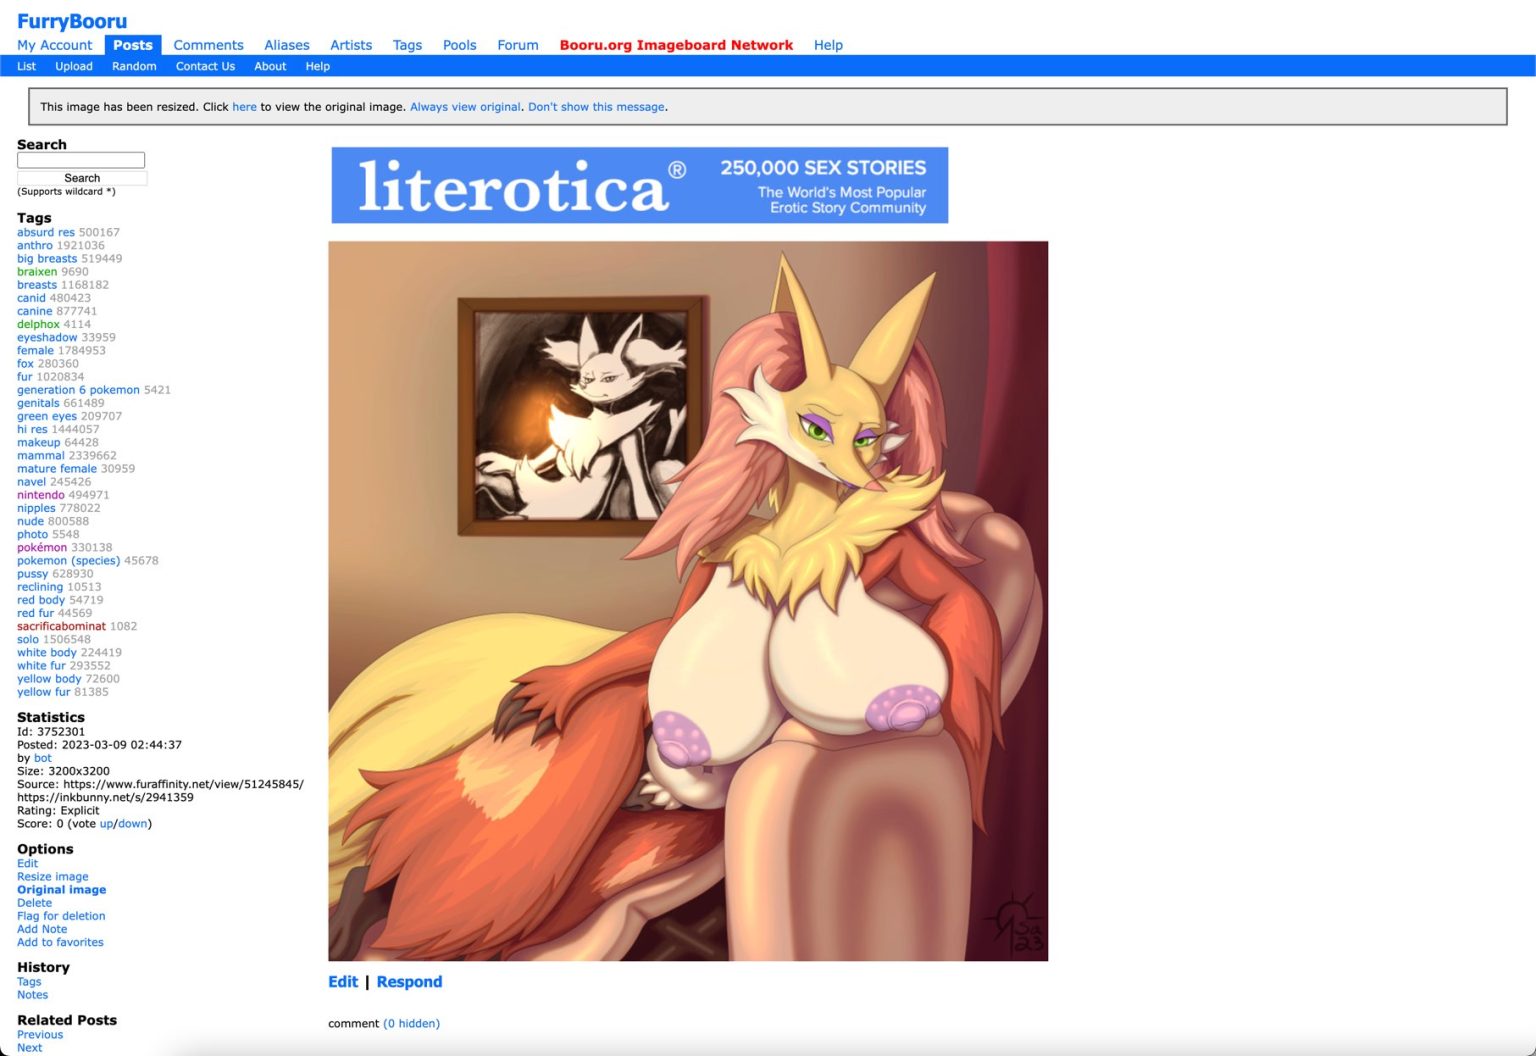Show the '(0 hidden)' comments link

pyautogui.click(x=411, y=1024)
